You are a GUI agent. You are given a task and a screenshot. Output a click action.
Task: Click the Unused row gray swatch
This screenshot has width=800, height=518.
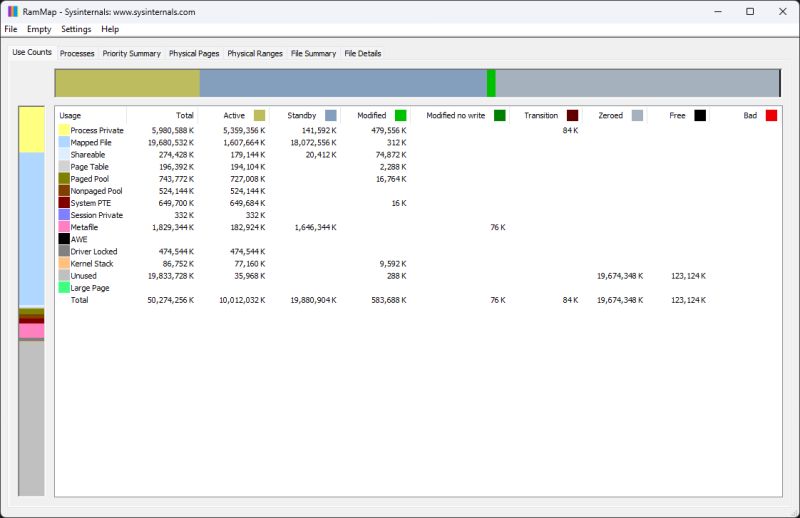pyautogui.click(x=64, y=276)
